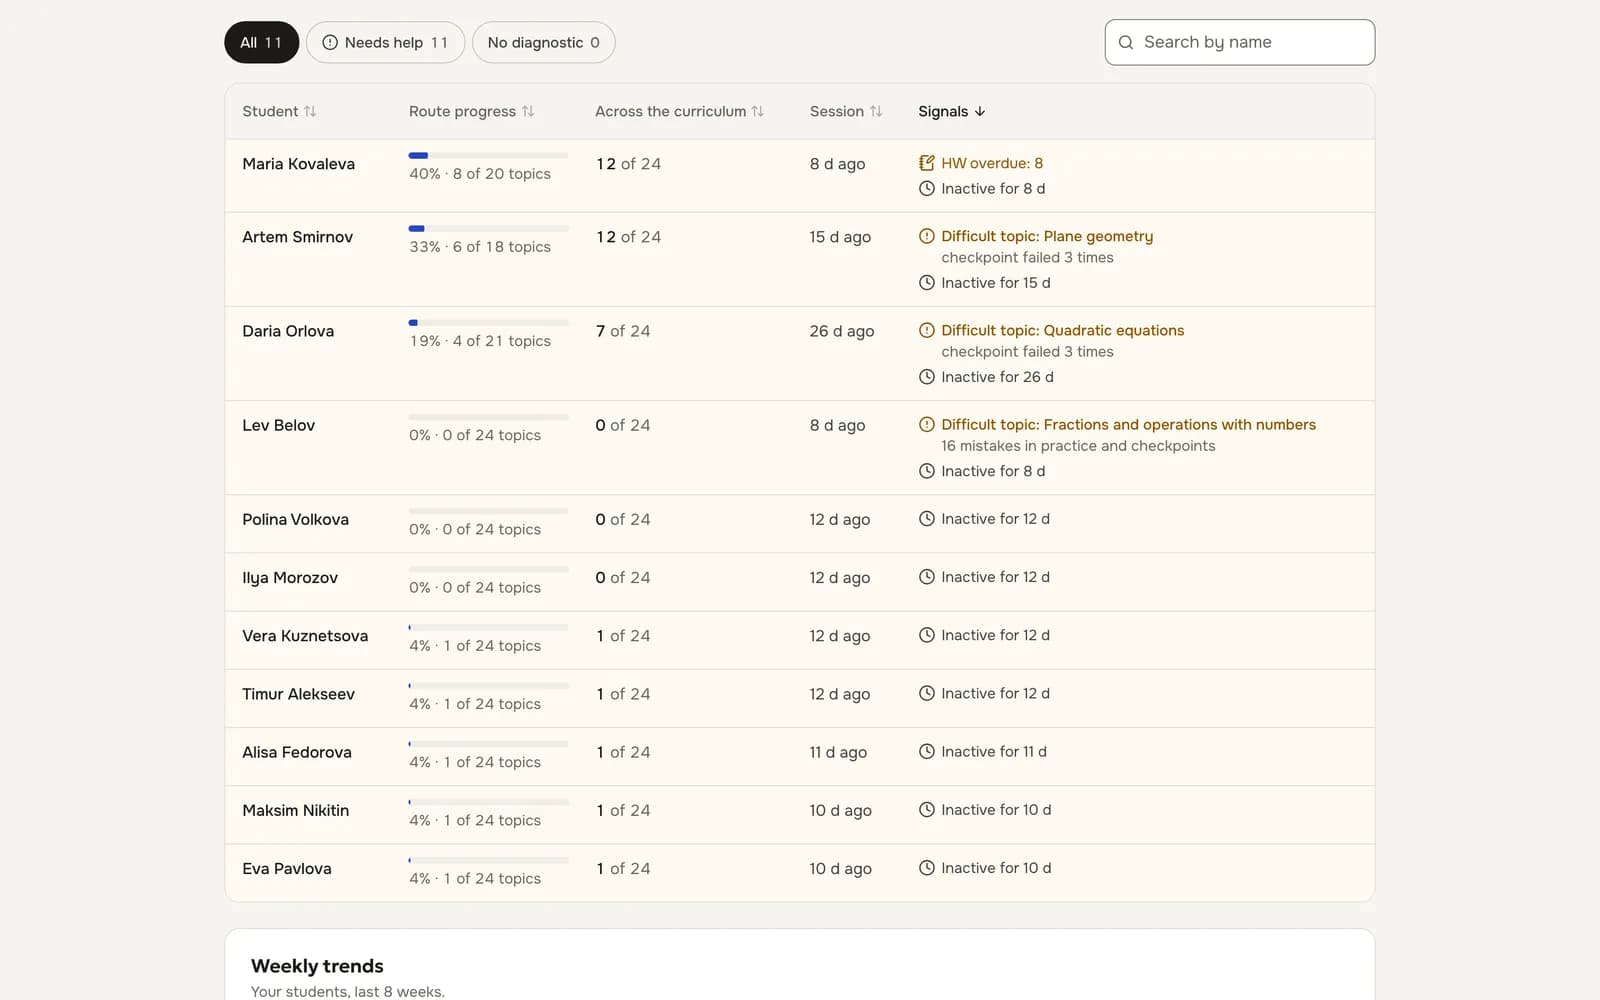Screen dimensions: 1600x1000
Task: Show the No diagnostic filter
Action: [x=543, y=42]
